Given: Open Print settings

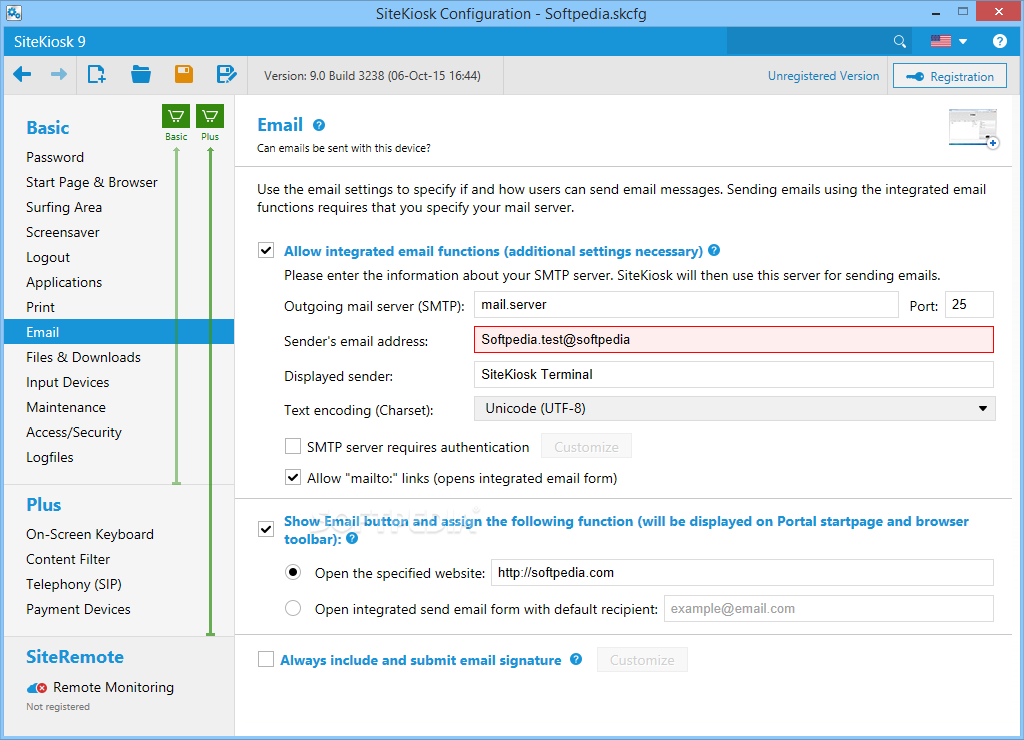Looking at the screenshot, I should tap(40, 307).
